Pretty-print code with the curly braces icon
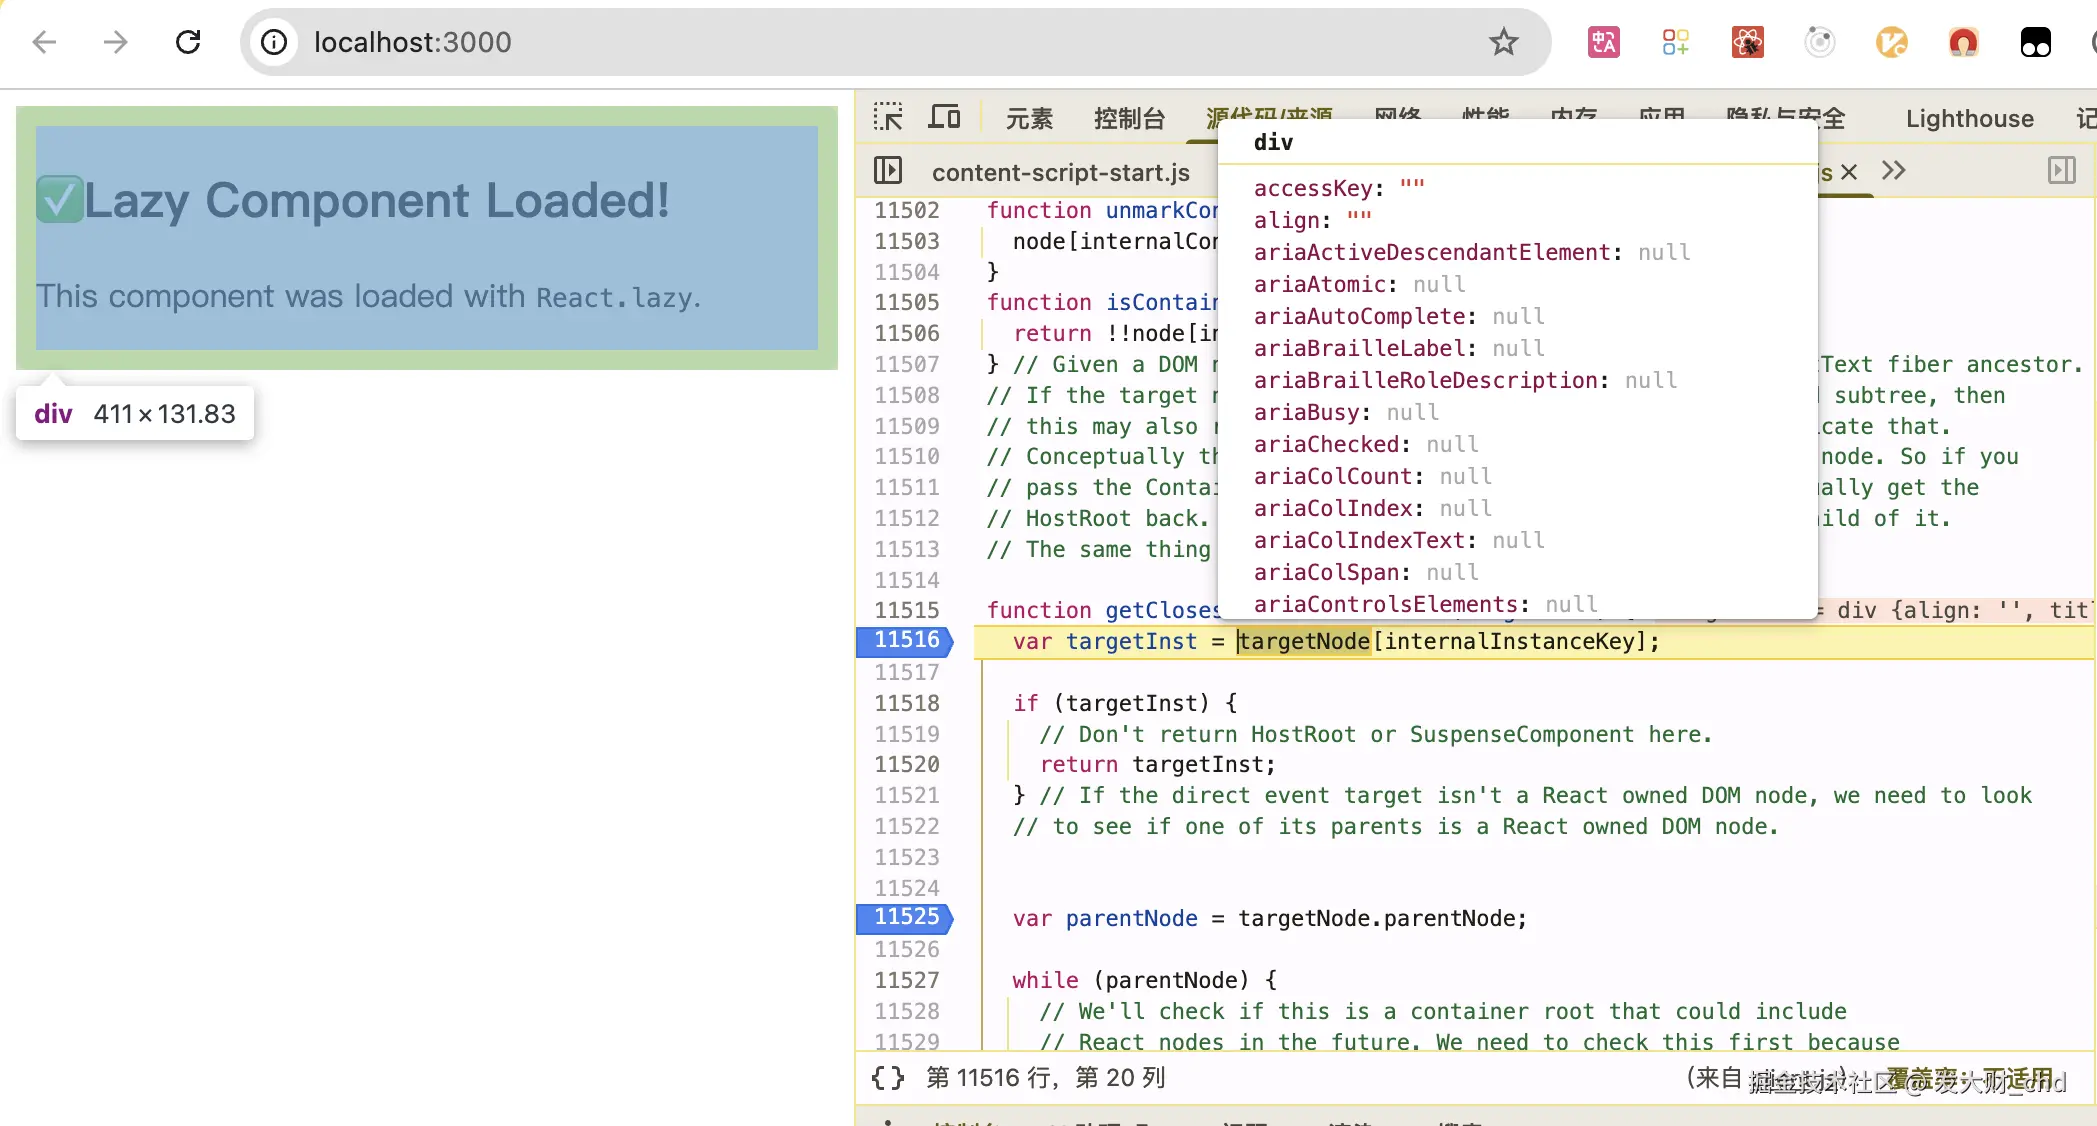2097x1126 pixels. pos(887,1078)
